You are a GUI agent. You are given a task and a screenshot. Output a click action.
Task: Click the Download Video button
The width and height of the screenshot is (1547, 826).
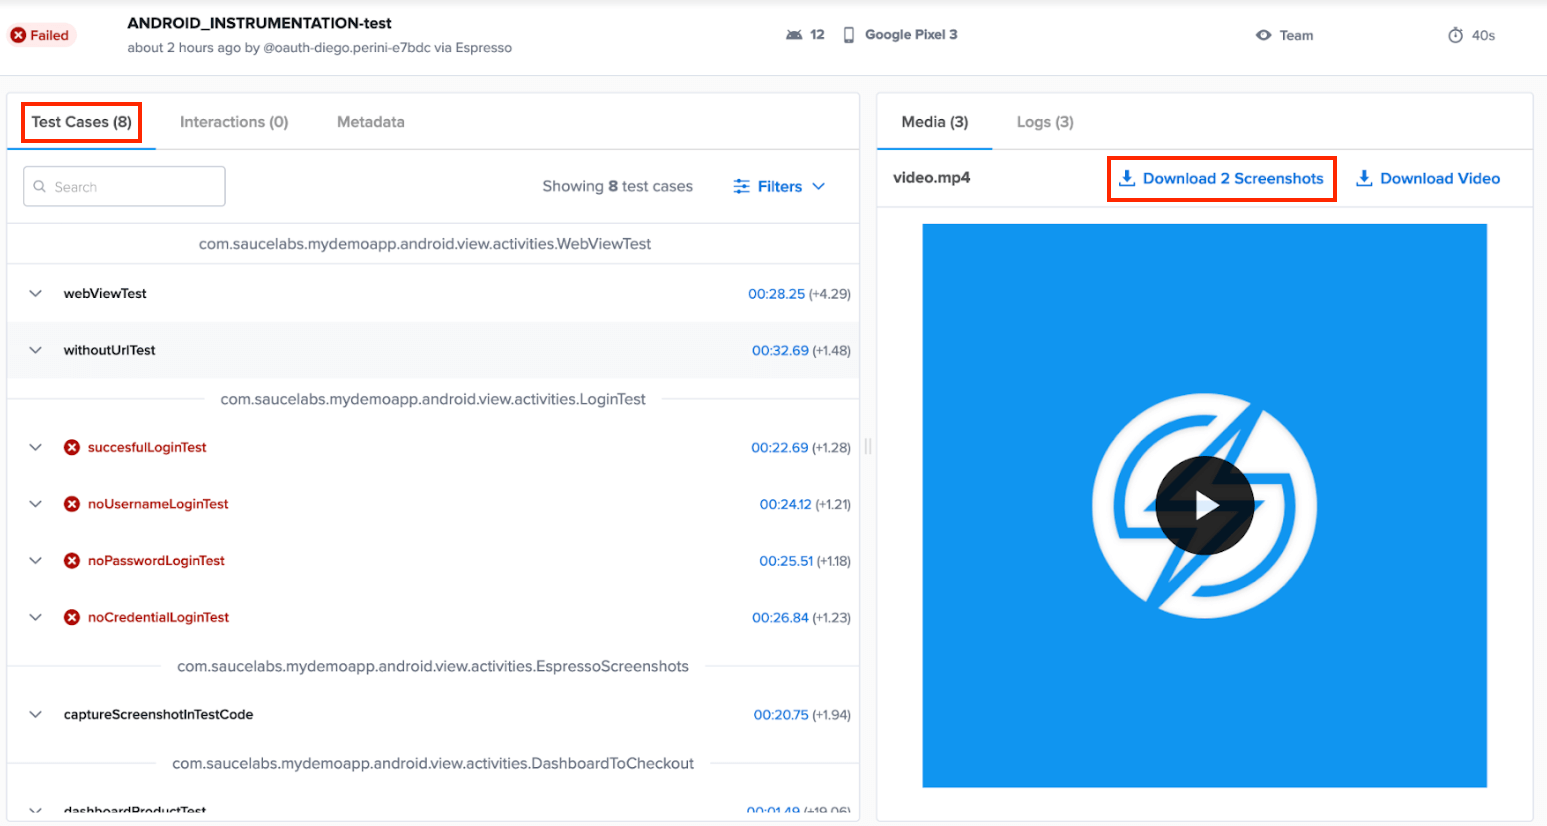[x=1428, y=179]
